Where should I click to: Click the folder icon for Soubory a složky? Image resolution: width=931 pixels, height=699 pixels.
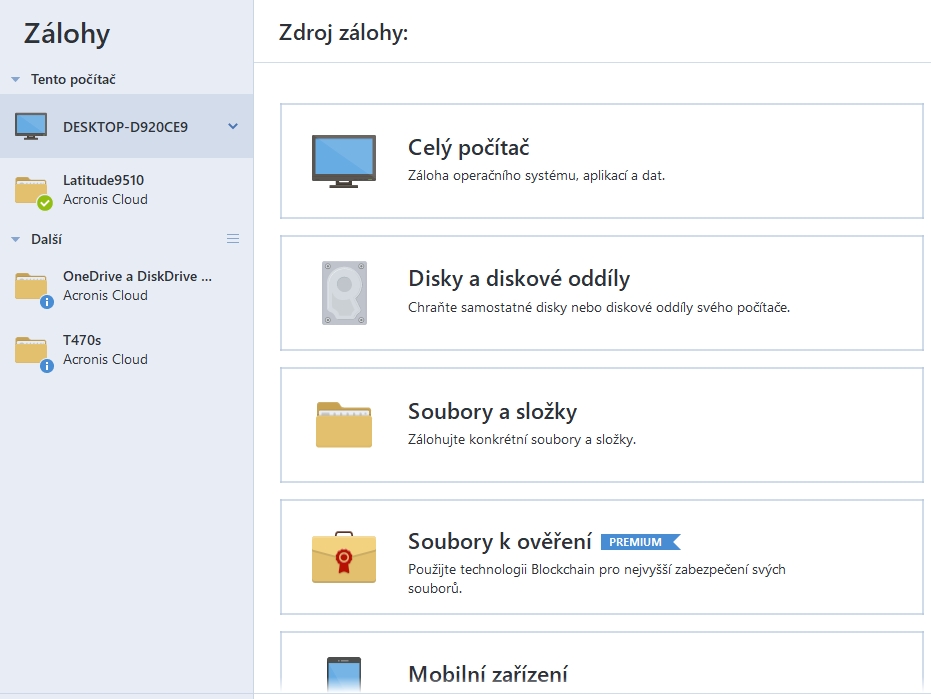click(x=344, y=425)
